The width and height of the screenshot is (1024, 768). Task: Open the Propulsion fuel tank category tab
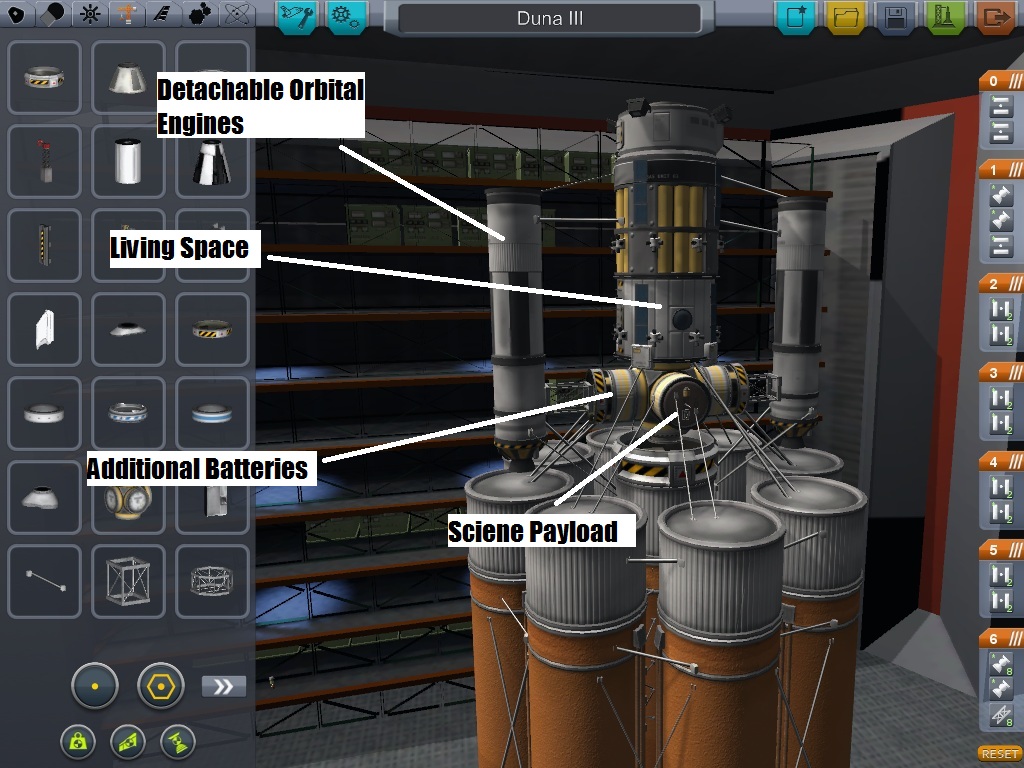(x=54, y=14)
